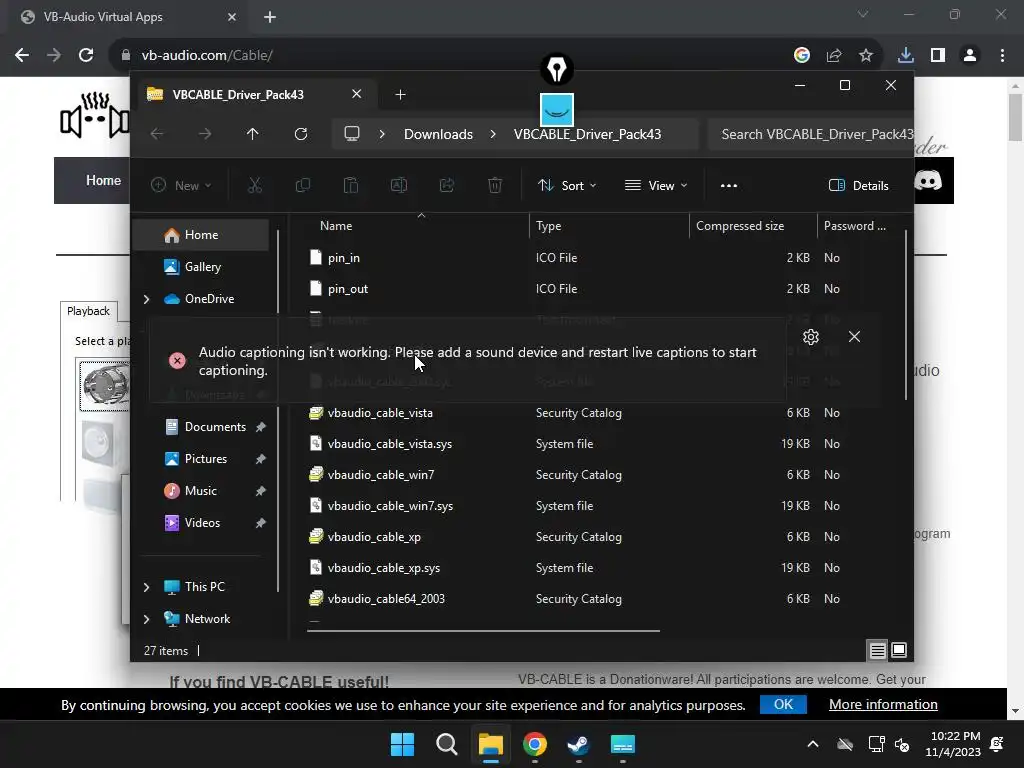Open Chrome three-dot menu
This screenshot has width=1024, height=768.
click(1002, 56)
